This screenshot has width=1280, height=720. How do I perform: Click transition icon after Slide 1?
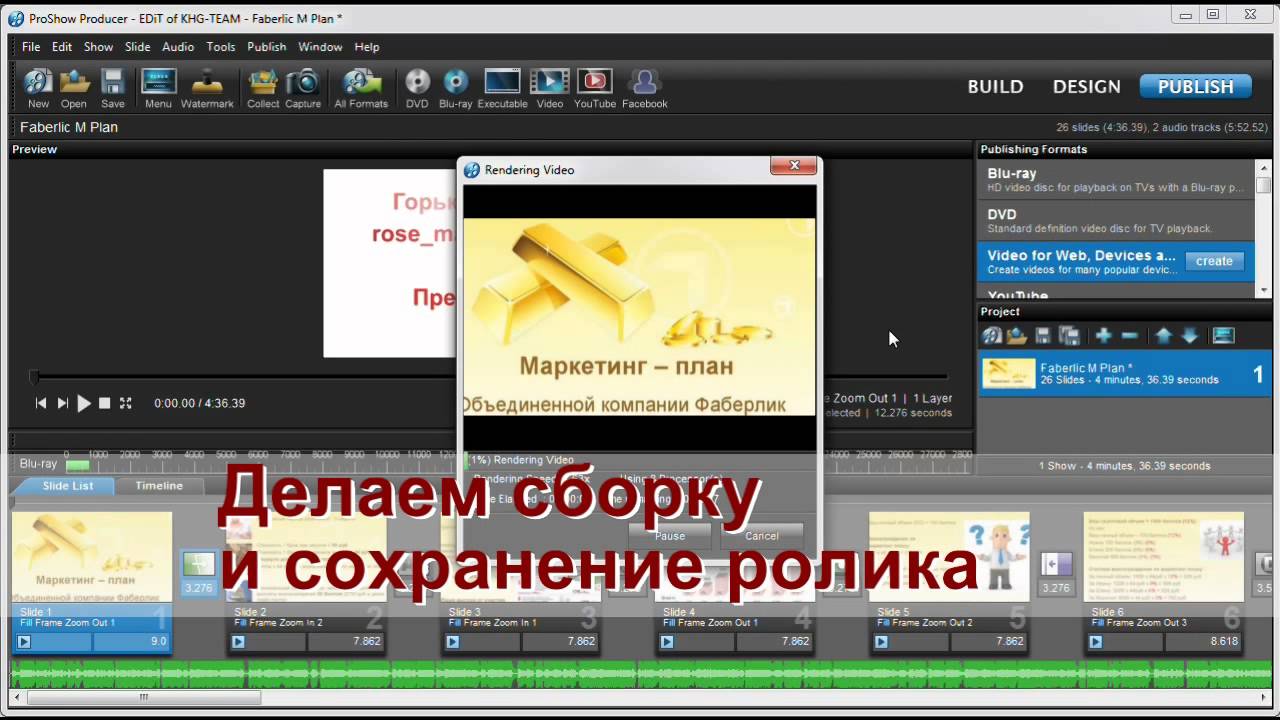(199, 565)
